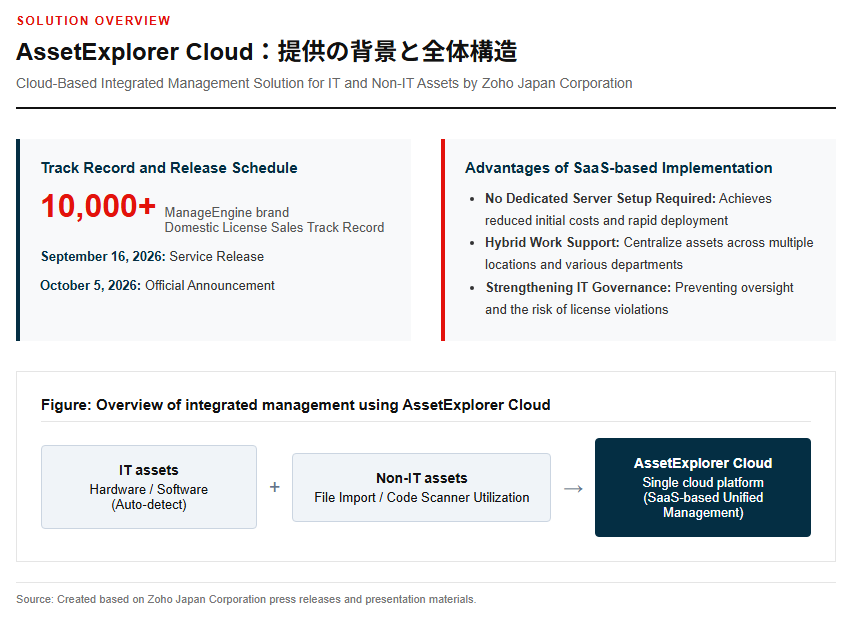The width and height of the screenshot is (852, 621).
Task: Click the red '10,000+' figure
Action: pyautogui.click(x=98, y=206)
